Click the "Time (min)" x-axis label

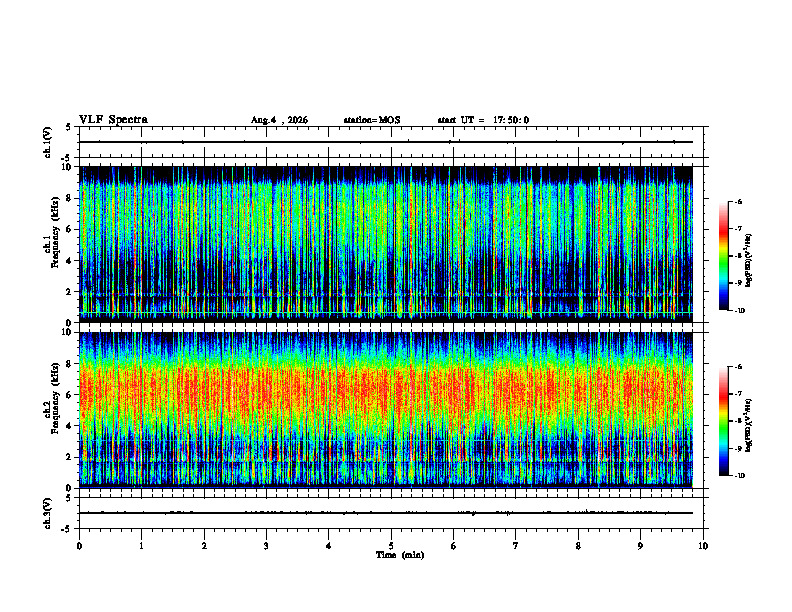tap(400, 555)
